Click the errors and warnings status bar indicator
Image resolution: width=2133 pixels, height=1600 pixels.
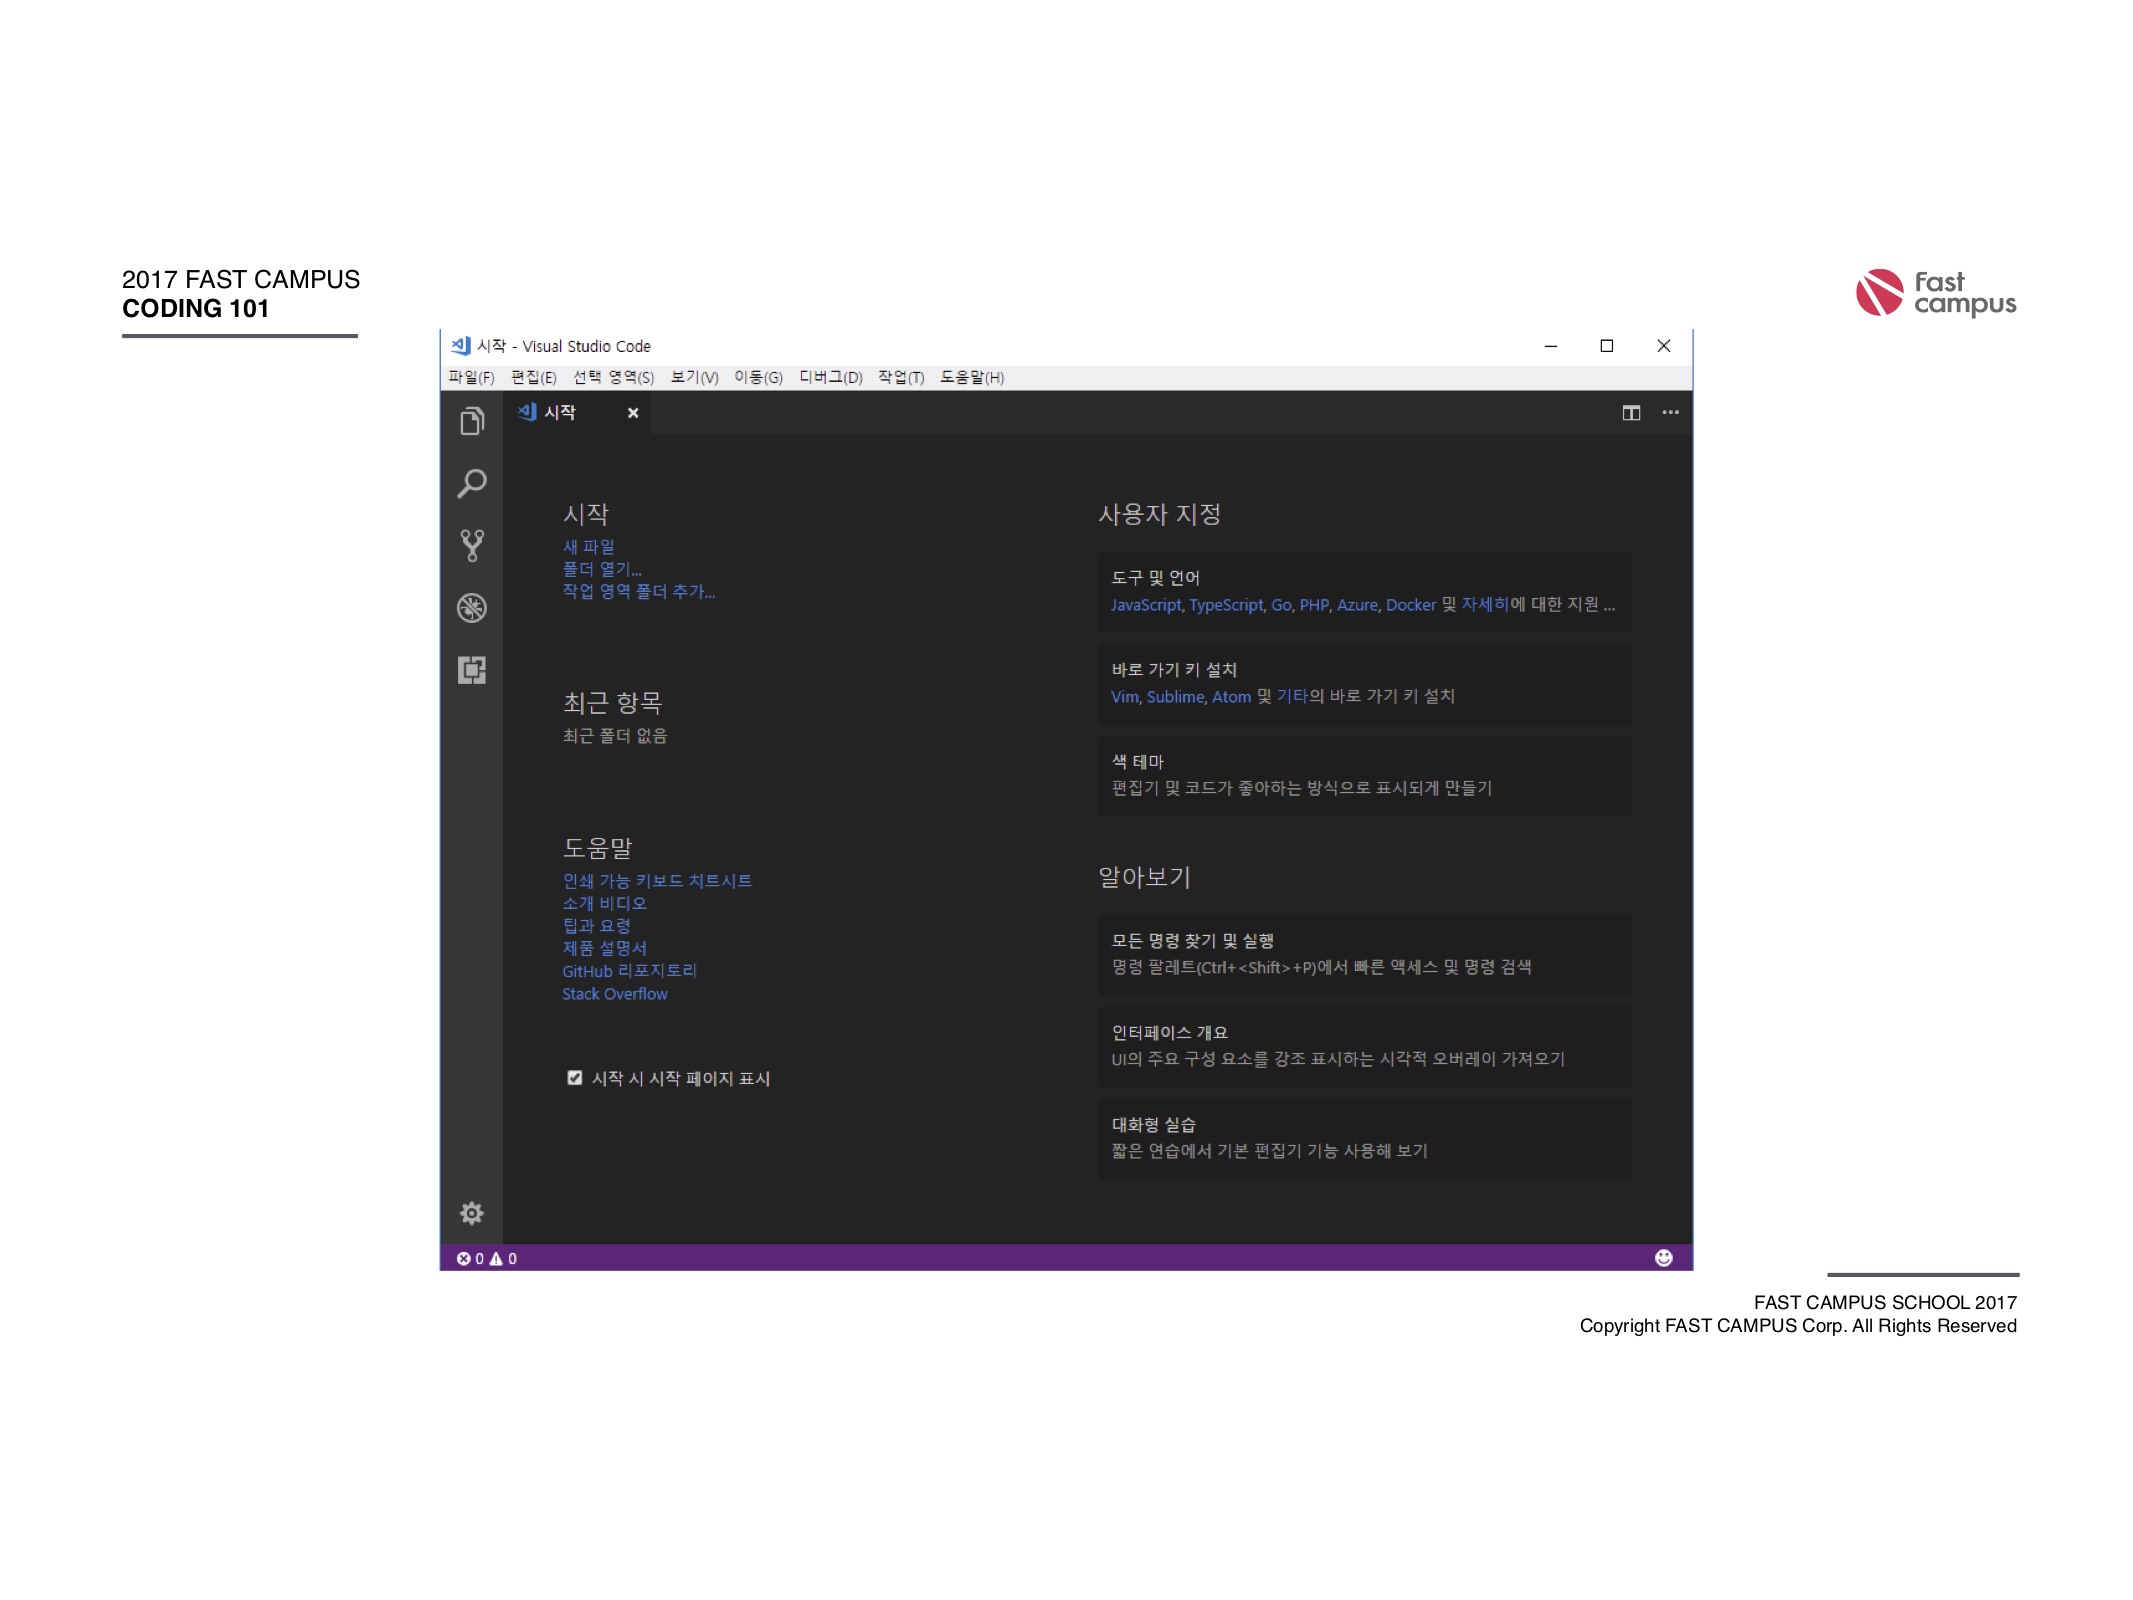pos(487,1259)
